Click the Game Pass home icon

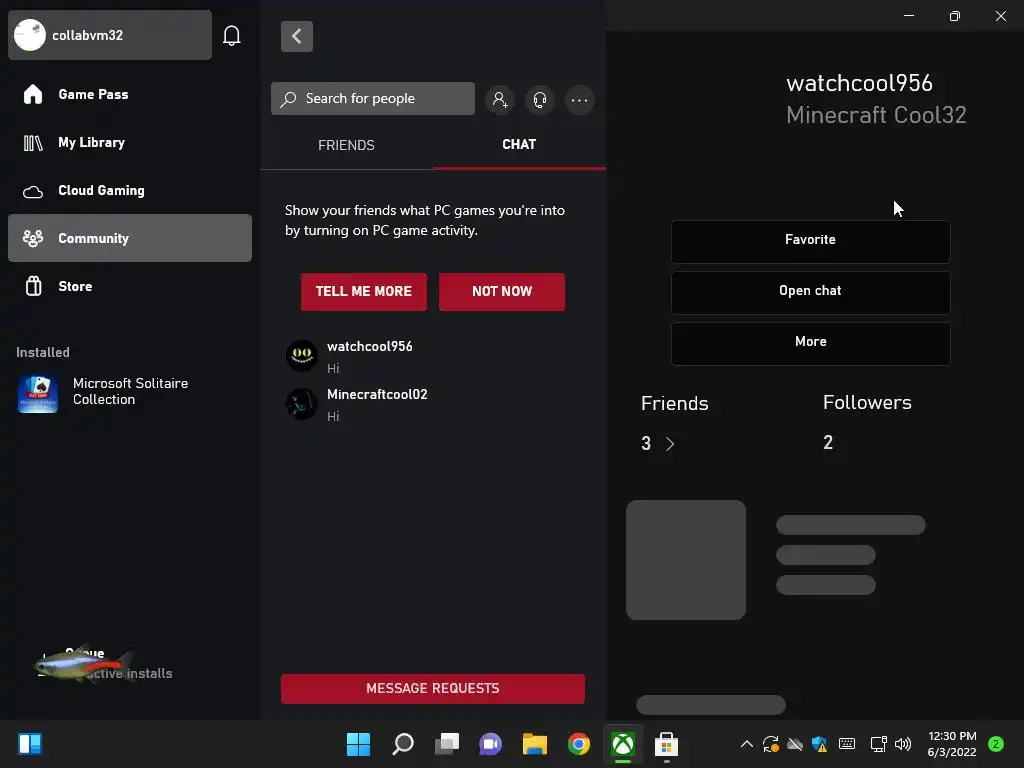pyautogui.click(x=33, y=95)
